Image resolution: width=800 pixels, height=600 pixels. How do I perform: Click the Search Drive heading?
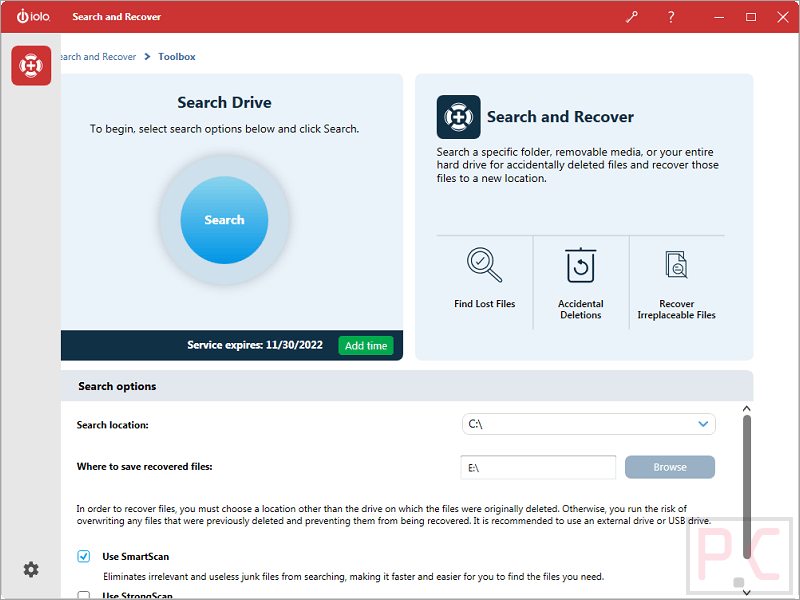click(224, 103)
